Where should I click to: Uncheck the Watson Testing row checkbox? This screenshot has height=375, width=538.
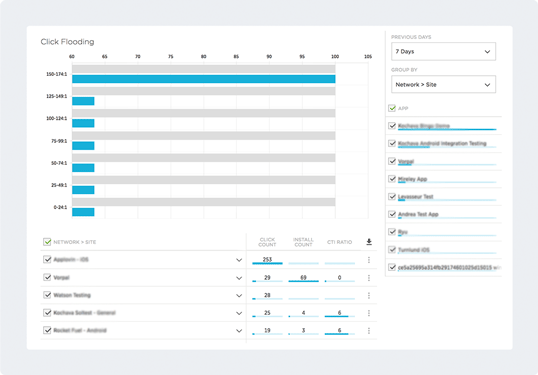click(47, 295)
